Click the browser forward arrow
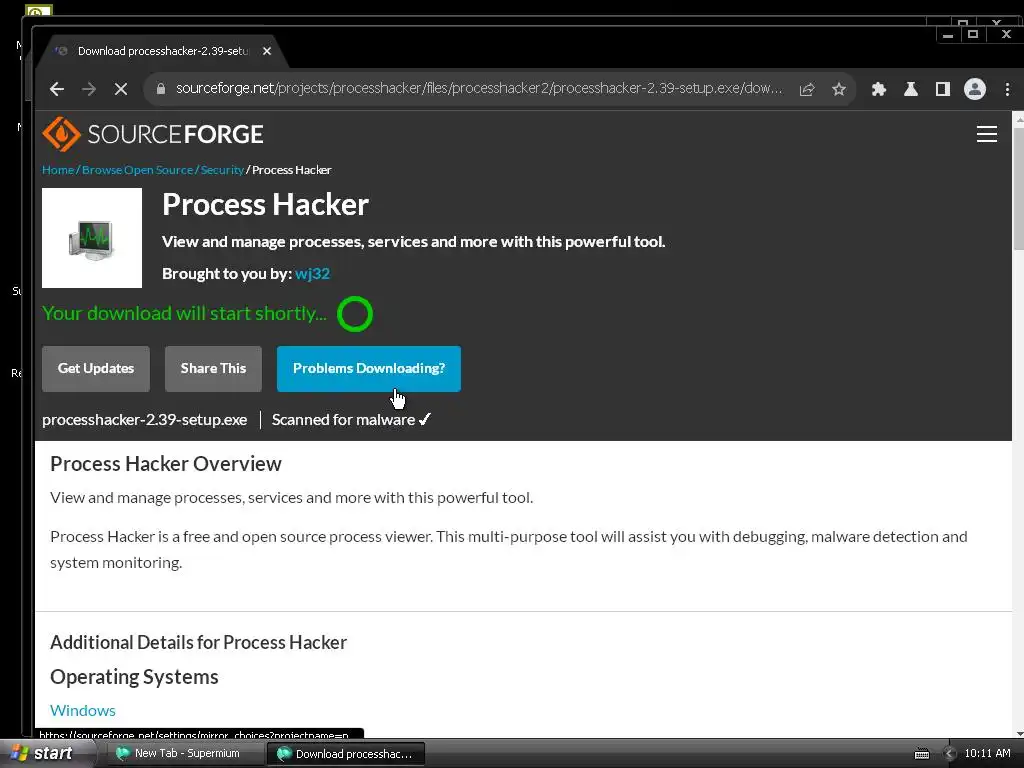The height and width of the screenshot is (768, 1024). (89, 89)
